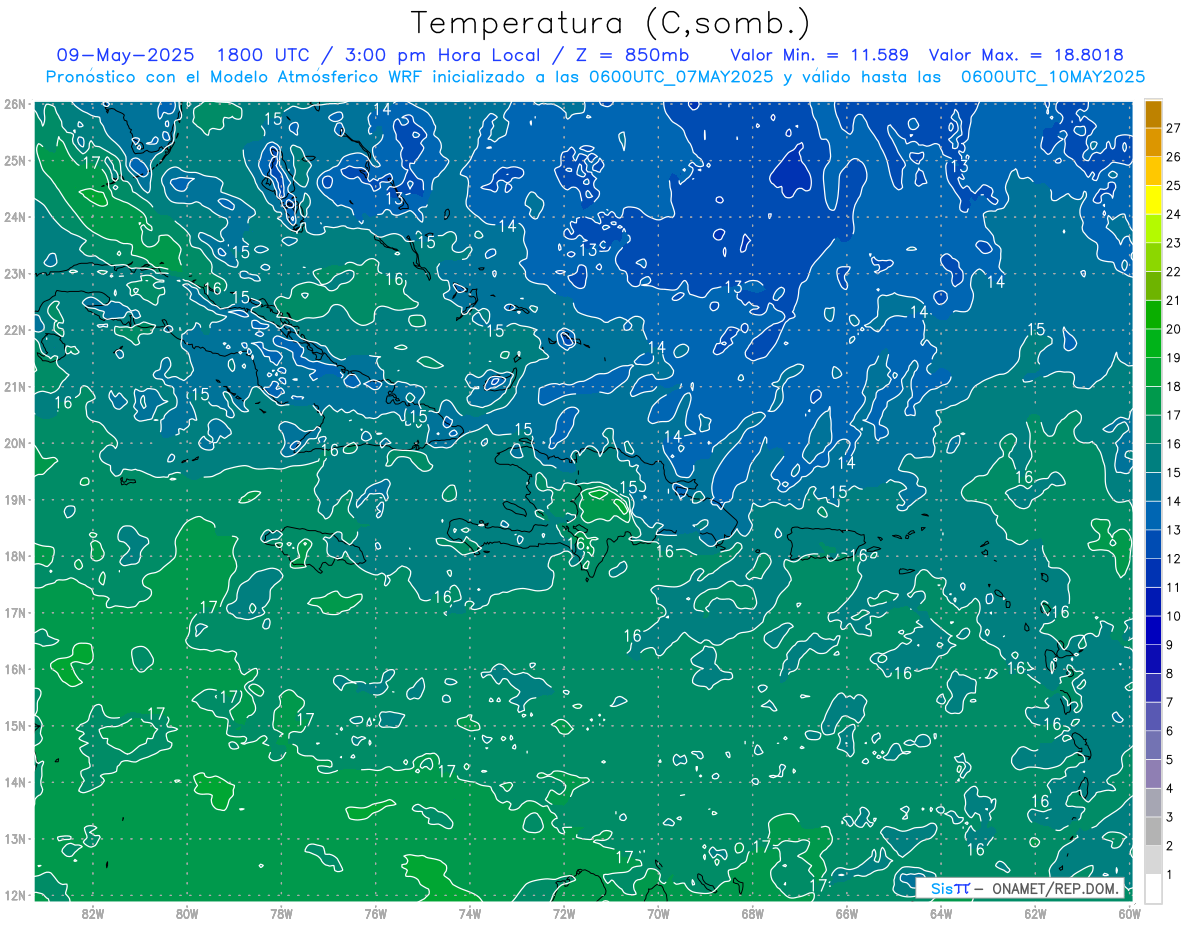This screenshot has height=927, width=1200.
Task: Click the yellow colorbar segment between 24 and 25
Action: (x=1154, y=200)
